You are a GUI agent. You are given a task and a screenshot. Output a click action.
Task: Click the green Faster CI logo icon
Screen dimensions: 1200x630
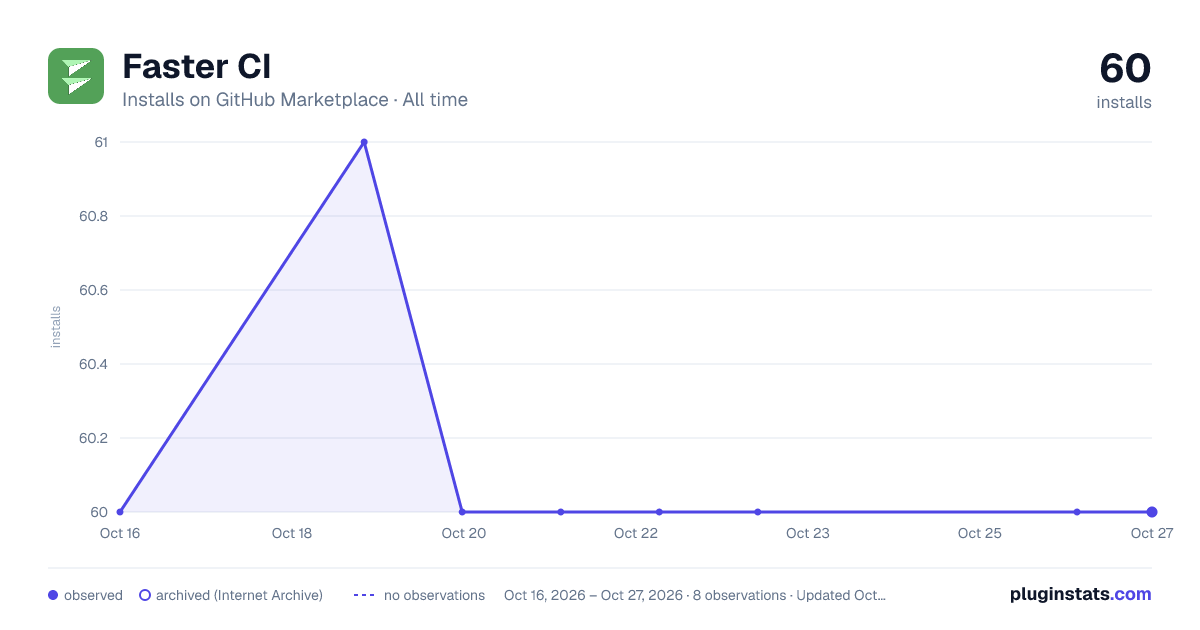pos(76,76)
